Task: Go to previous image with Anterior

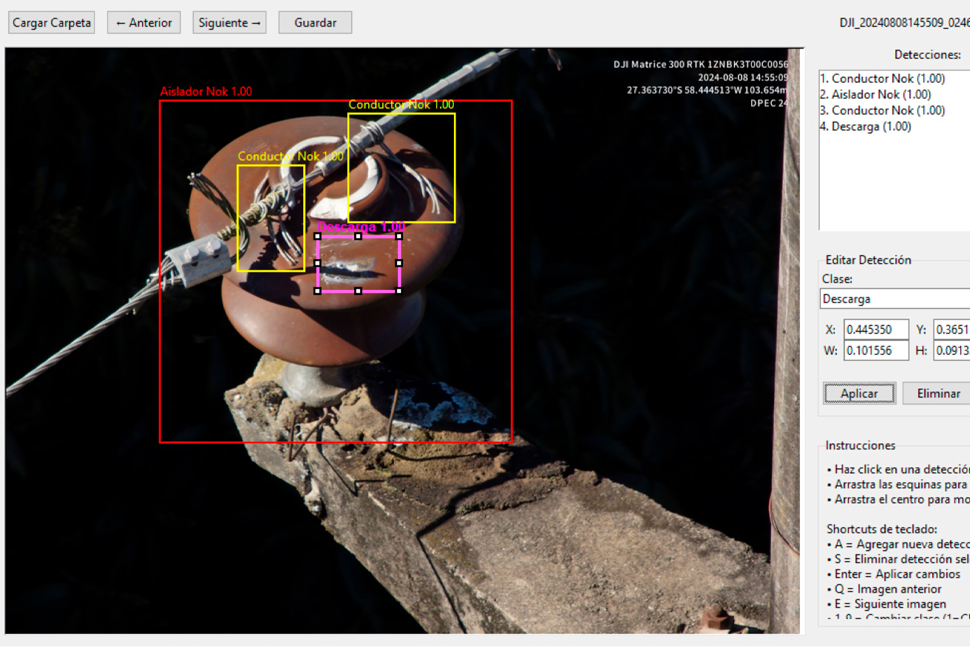Action: pos(144,23)
